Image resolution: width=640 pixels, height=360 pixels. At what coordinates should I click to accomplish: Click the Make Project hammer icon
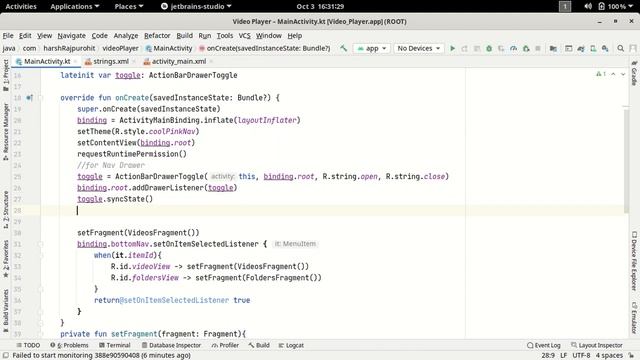tap(344, 48)
